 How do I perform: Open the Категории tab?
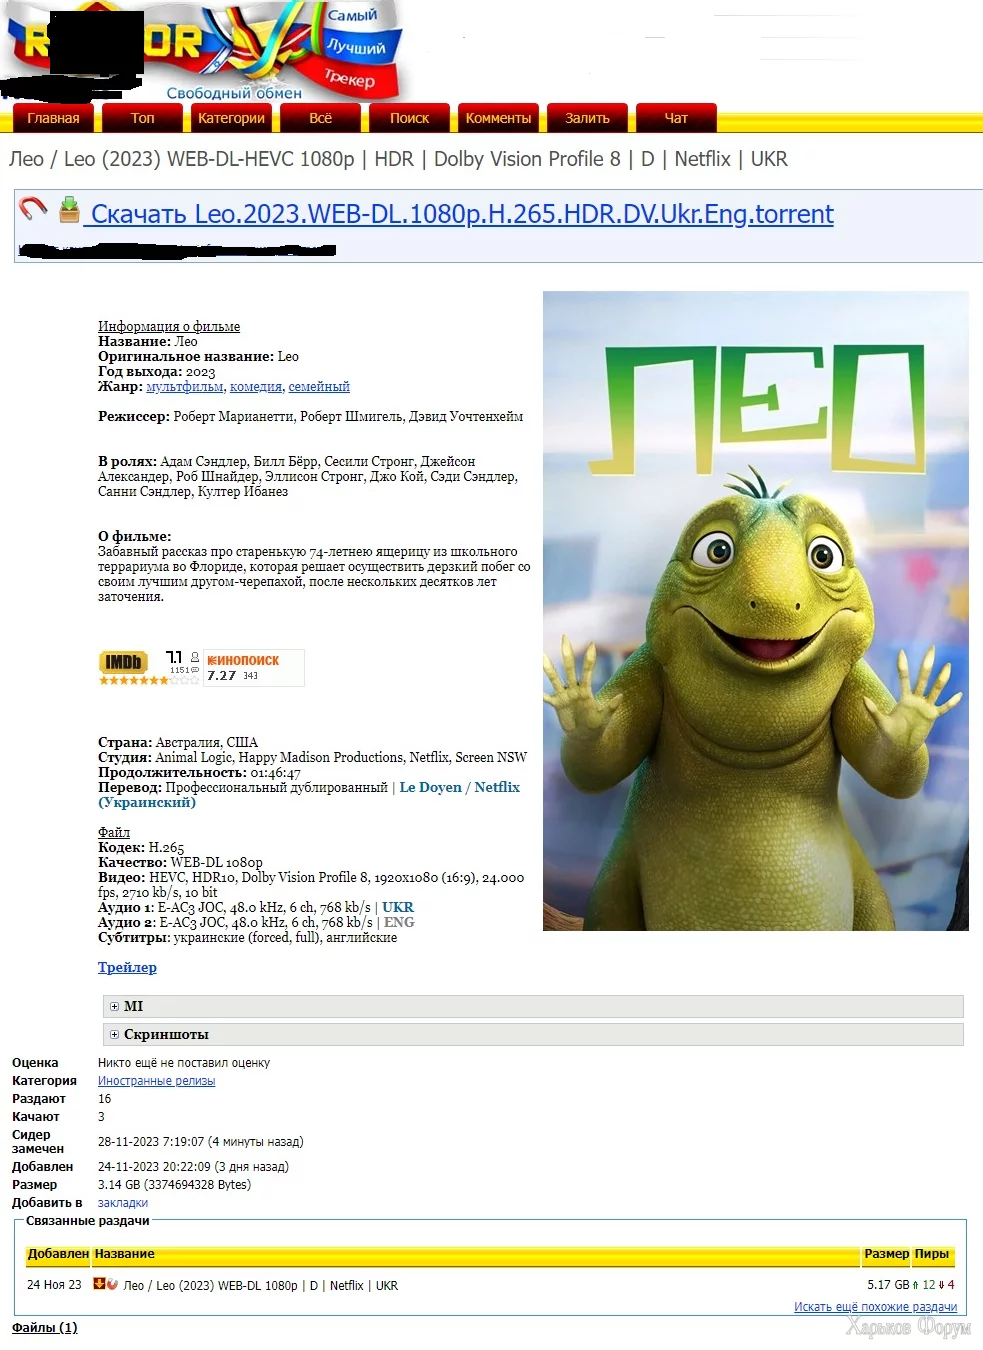pyautogui.click(x=231, y=118)
